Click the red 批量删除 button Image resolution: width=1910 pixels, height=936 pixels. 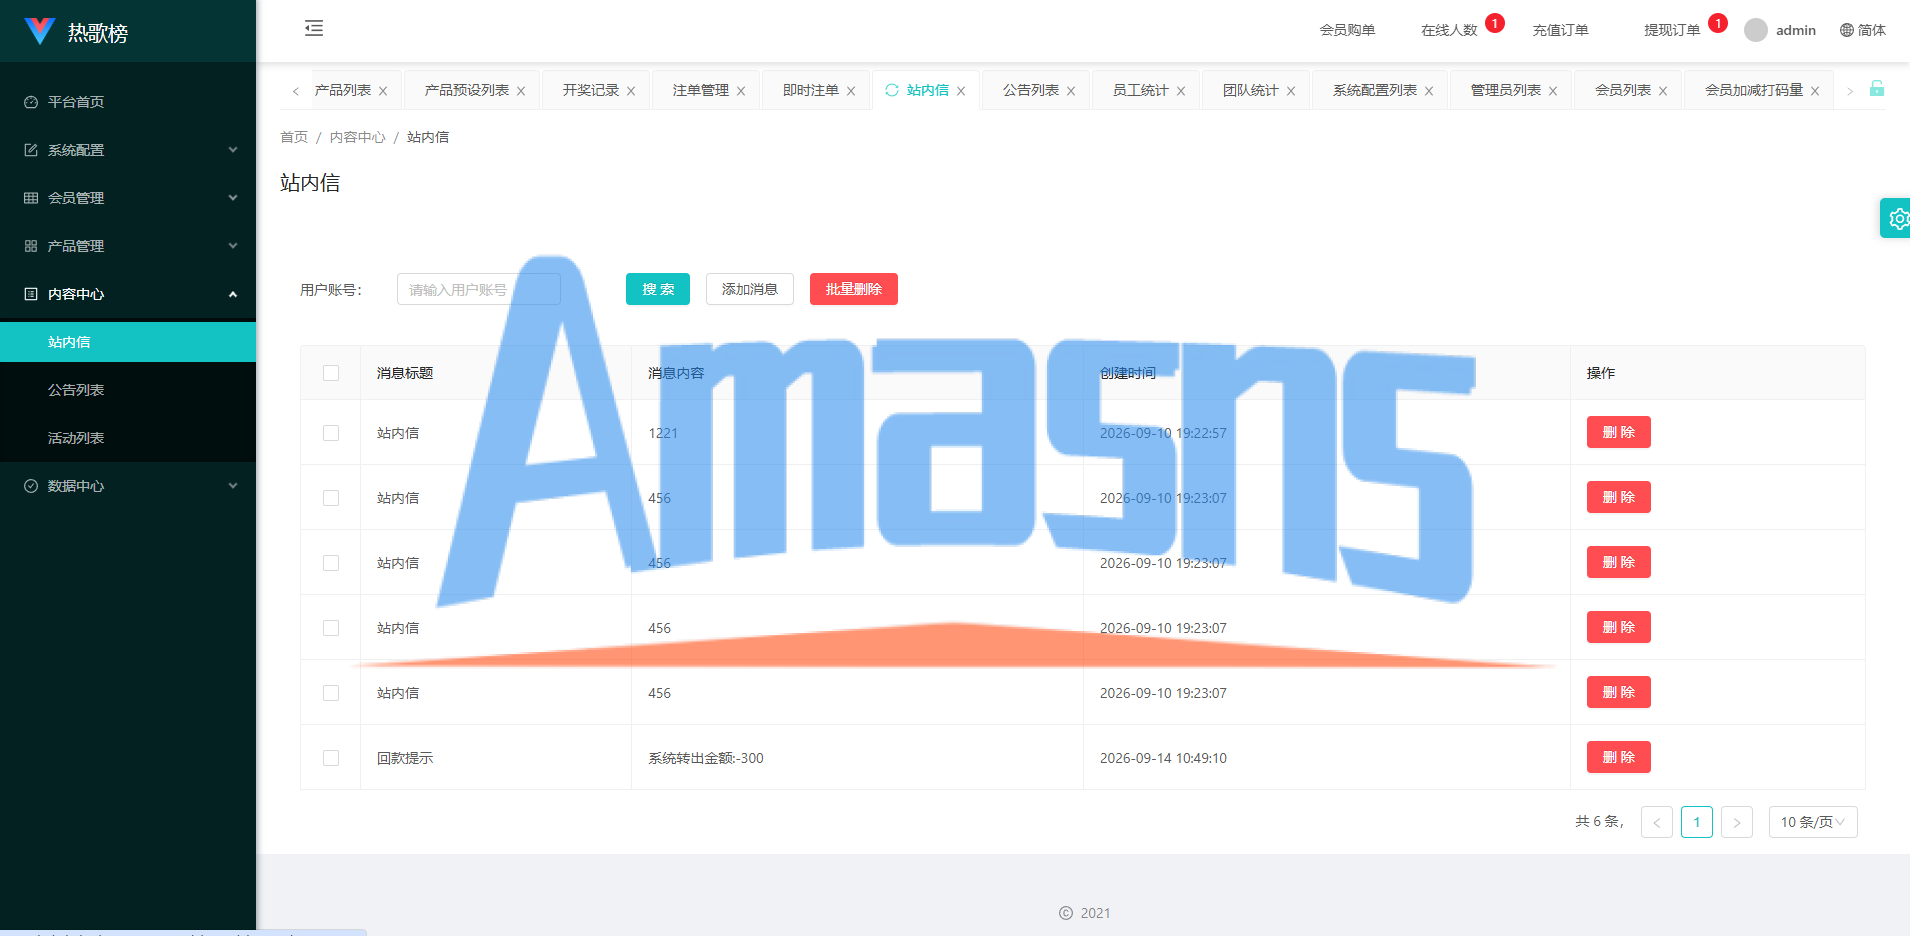[854, 289]
